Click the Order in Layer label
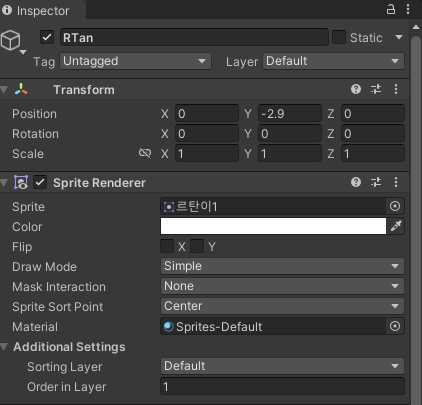Screen dimensions: 422x405 [x=67, y=387]
